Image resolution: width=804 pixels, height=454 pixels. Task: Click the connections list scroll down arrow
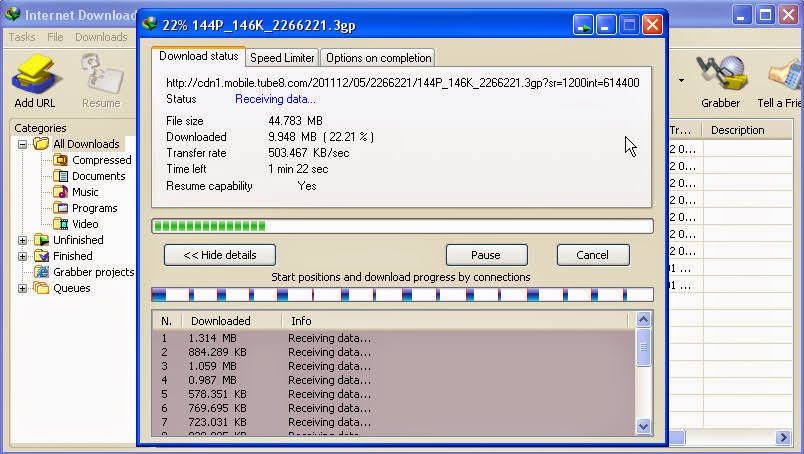pyautogui.click(x=644, y=426)
